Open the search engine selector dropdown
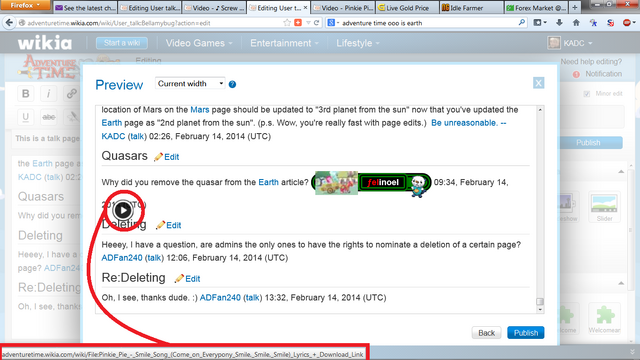Screen dimensions: 640x360 tap(333, 23)
